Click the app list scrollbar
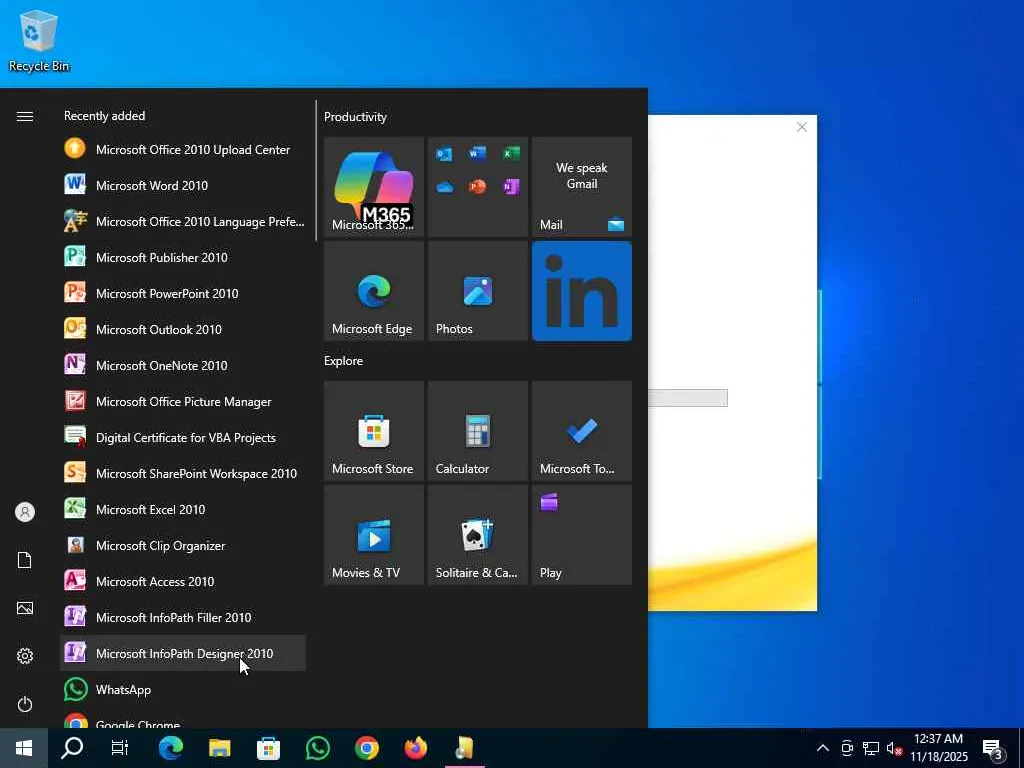 click(x=316, y=170)
